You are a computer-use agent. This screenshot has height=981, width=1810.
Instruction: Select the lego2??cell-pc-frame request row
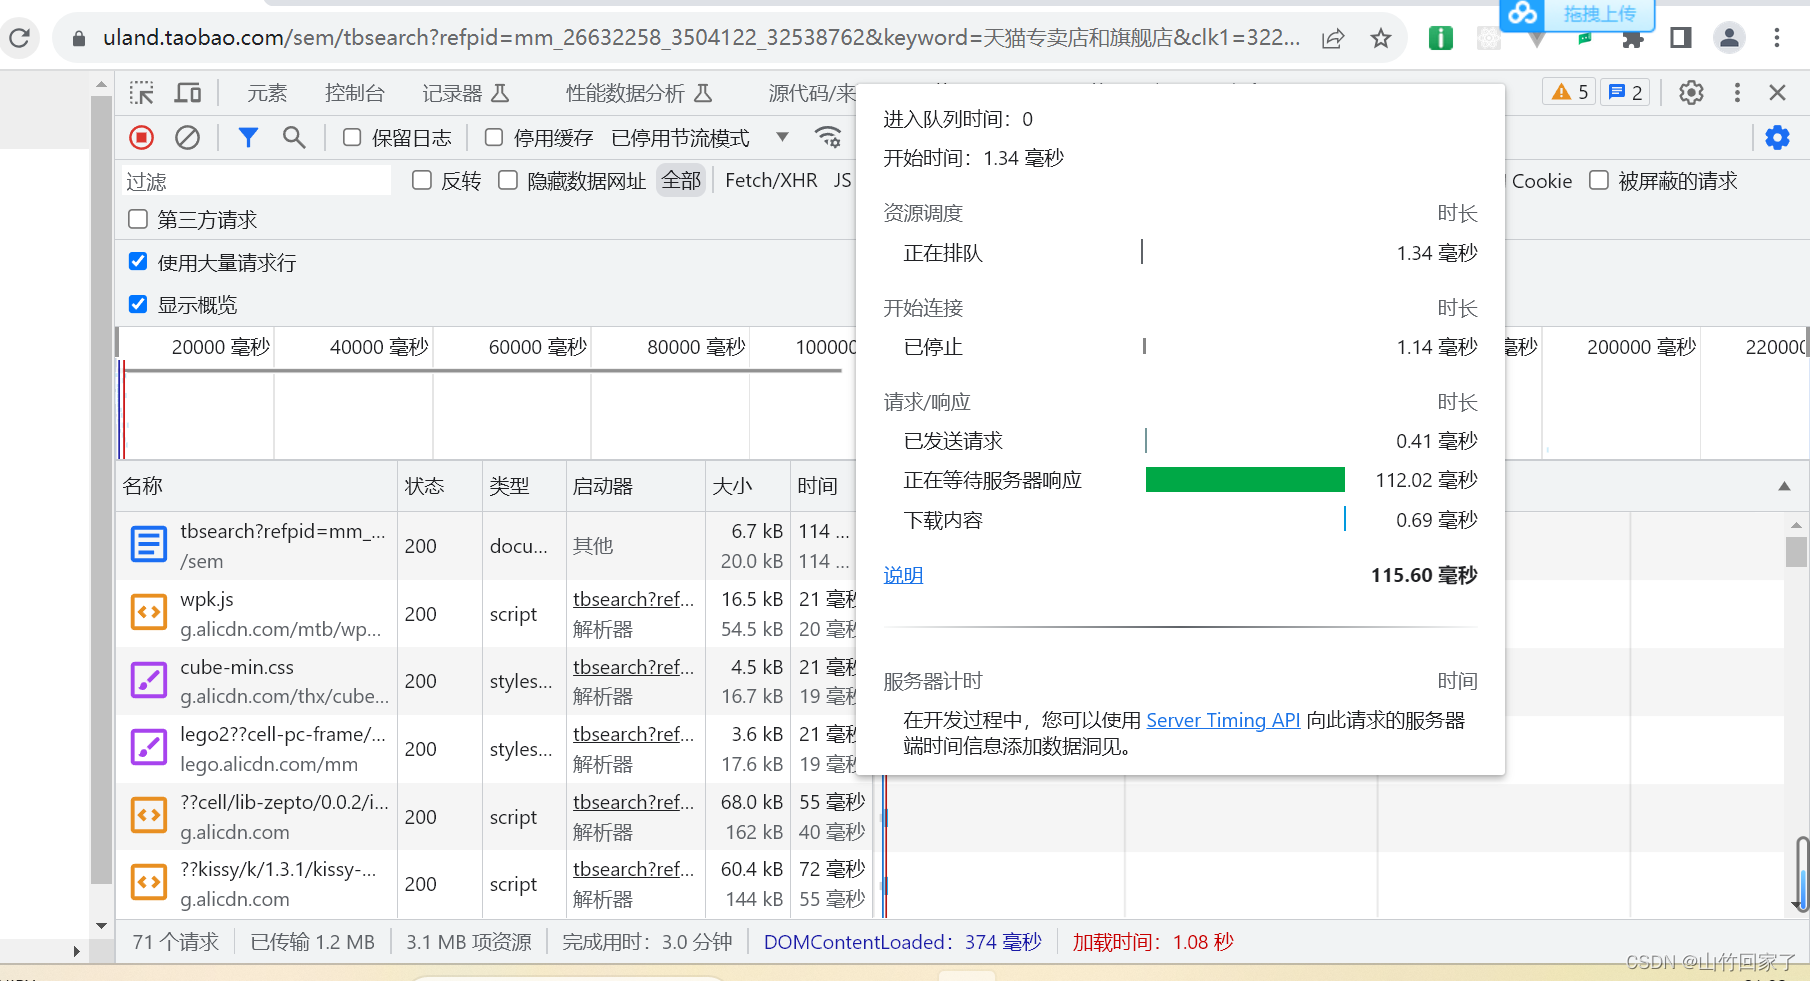[495, 749]
